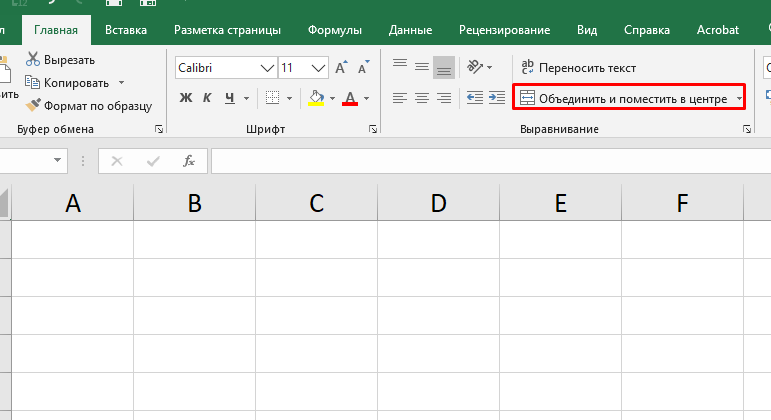Toggle underline formatting (Ч)
The height and width of the screenshot is (420, 771).
tap(230, 98)
